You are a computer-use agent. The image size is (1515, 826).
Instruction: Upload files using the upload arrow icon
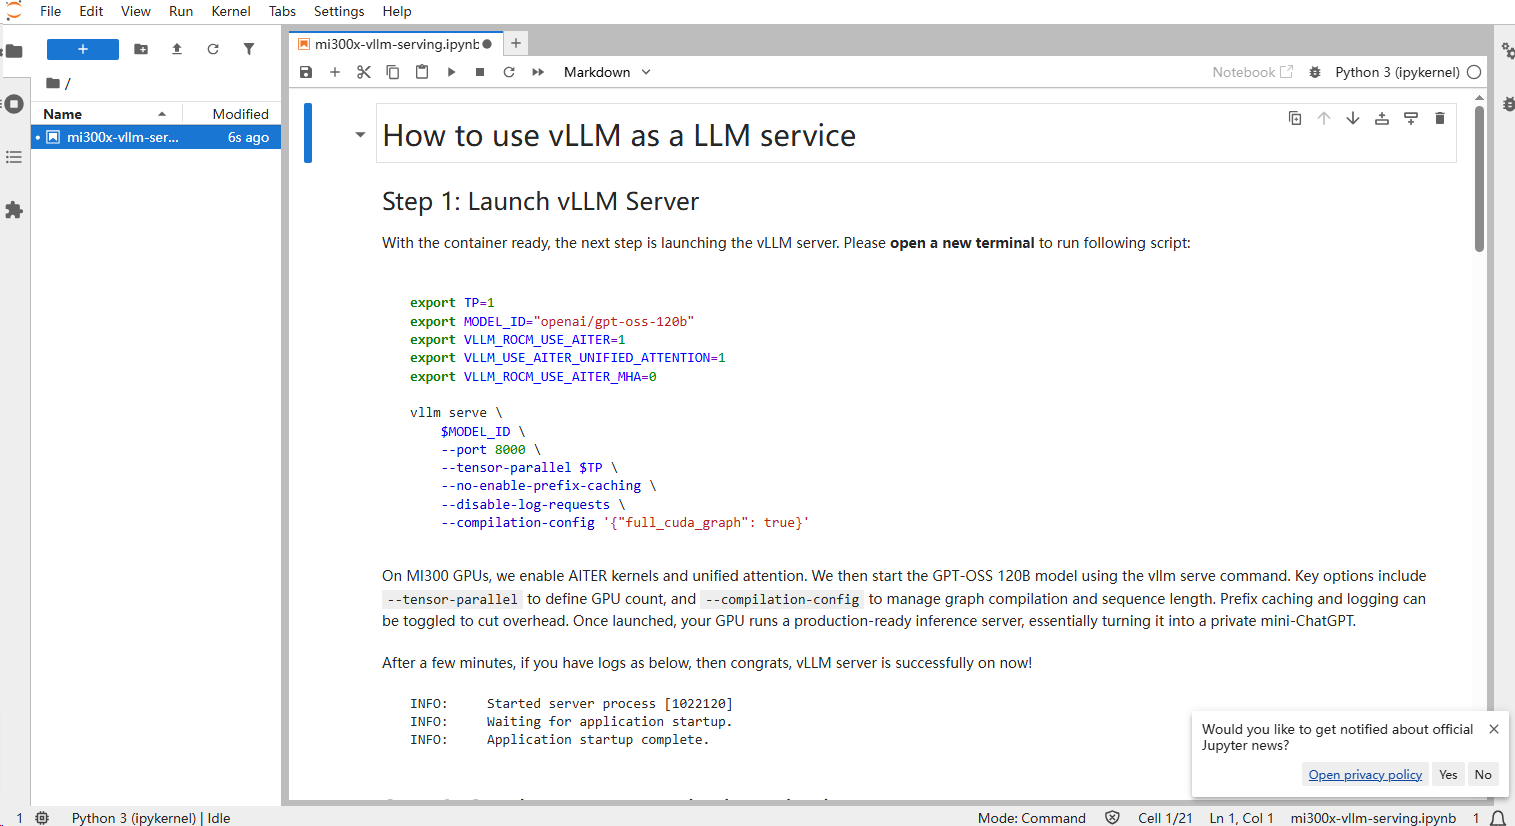click(x=177, y=49)
